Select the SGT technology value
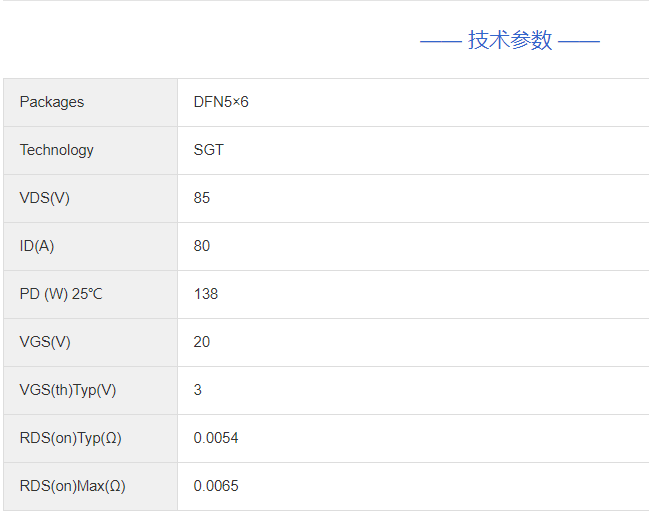Image resolution: width=649 pixels, height=513 pixels. tap(209, 150)
